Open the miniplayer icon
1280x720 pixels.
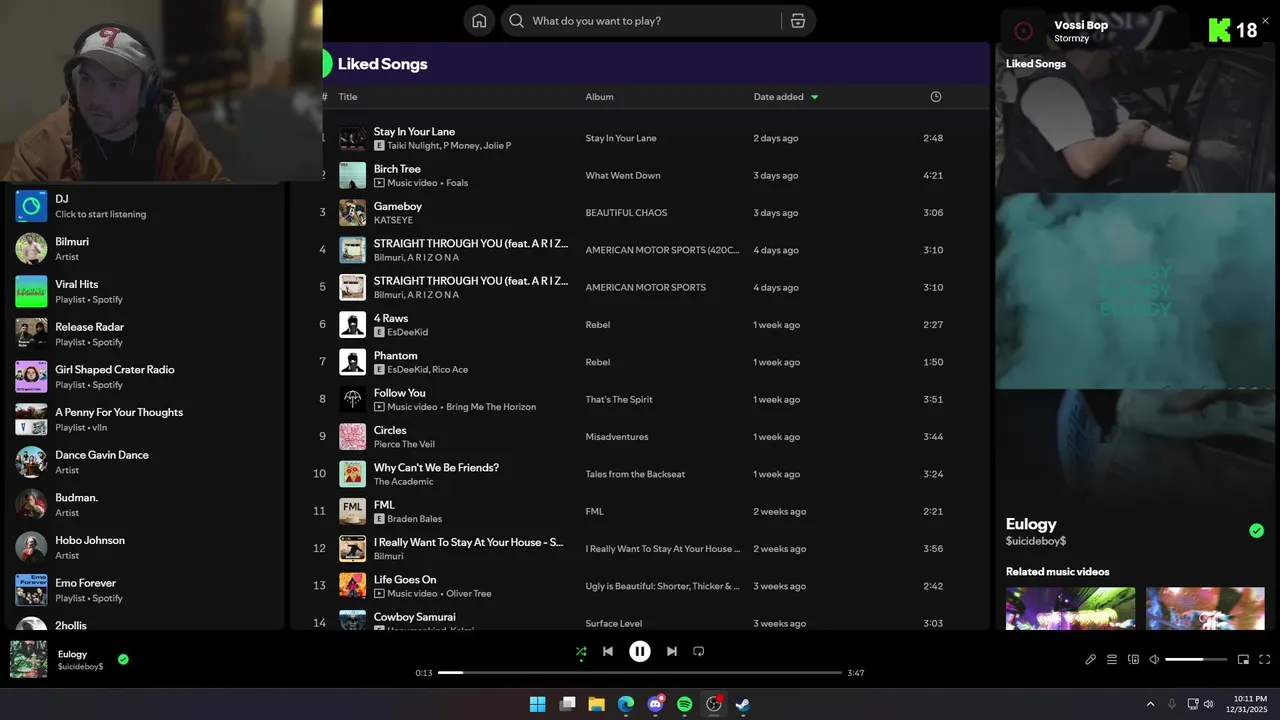click(x=1243, y=660)
